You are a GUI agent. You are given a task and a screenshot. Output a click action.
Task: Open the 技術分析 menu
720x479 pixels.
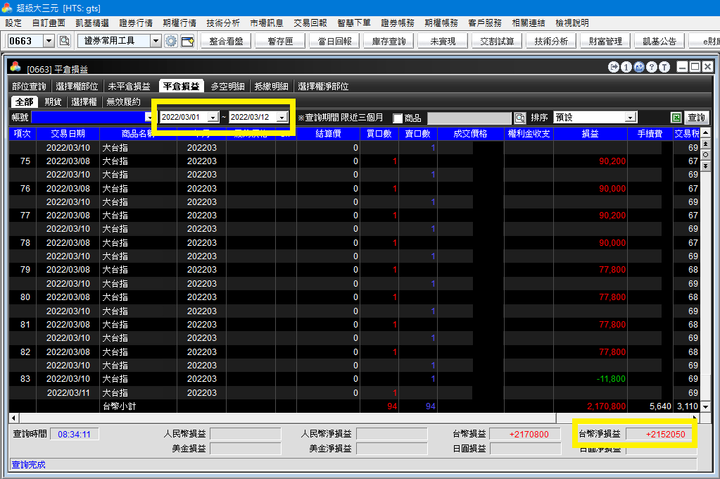(x=223, y=23)
